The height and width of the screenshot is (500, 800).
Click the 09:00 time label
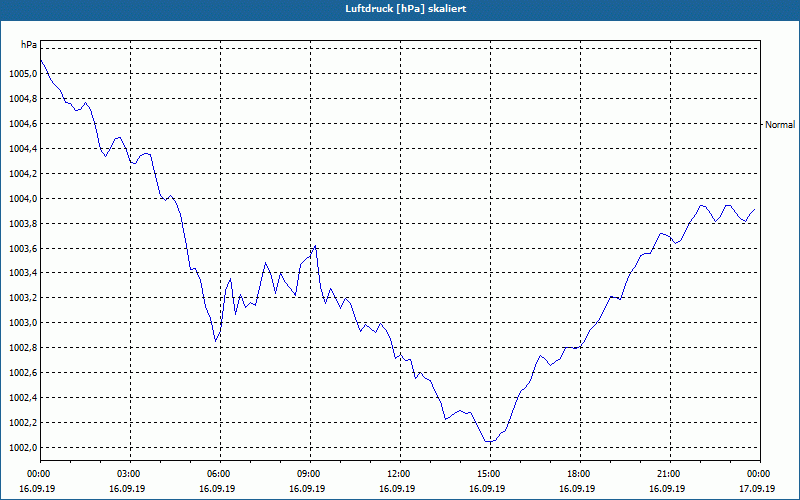click(310, 473)
